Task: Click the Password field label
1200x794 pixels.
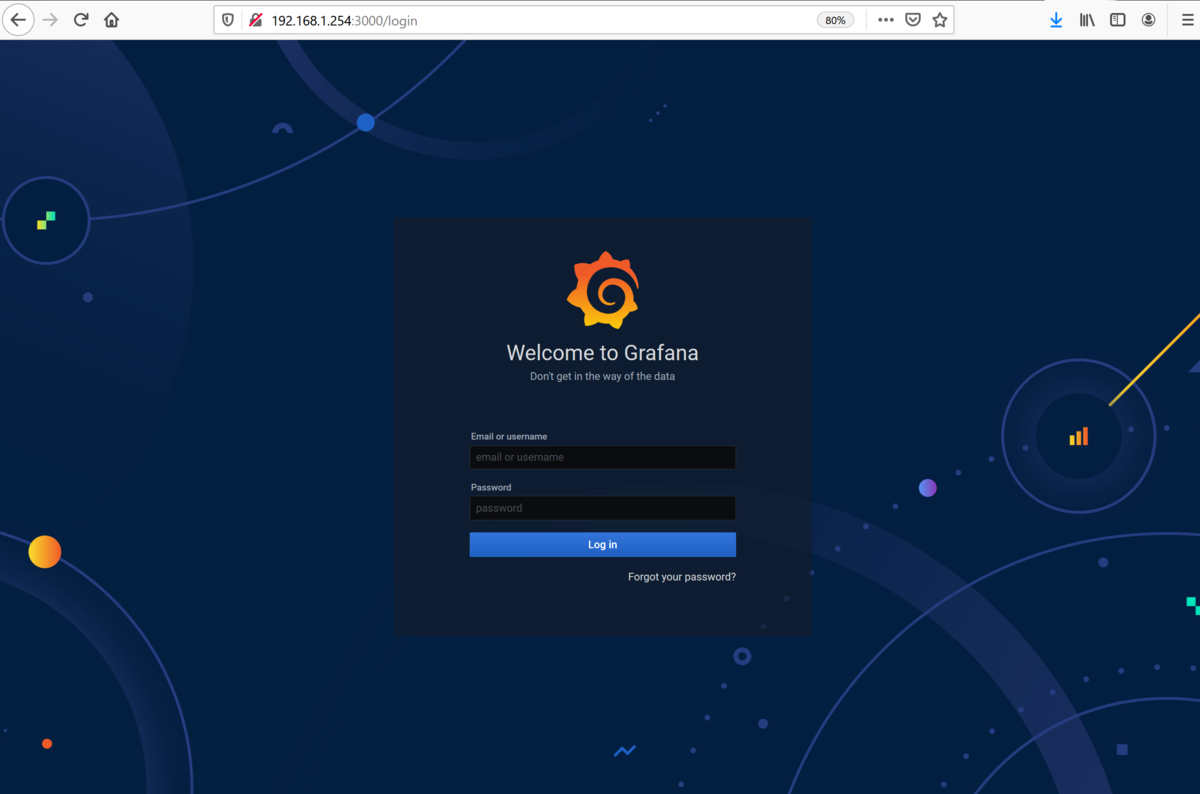Action: click(x=491, y=487)
